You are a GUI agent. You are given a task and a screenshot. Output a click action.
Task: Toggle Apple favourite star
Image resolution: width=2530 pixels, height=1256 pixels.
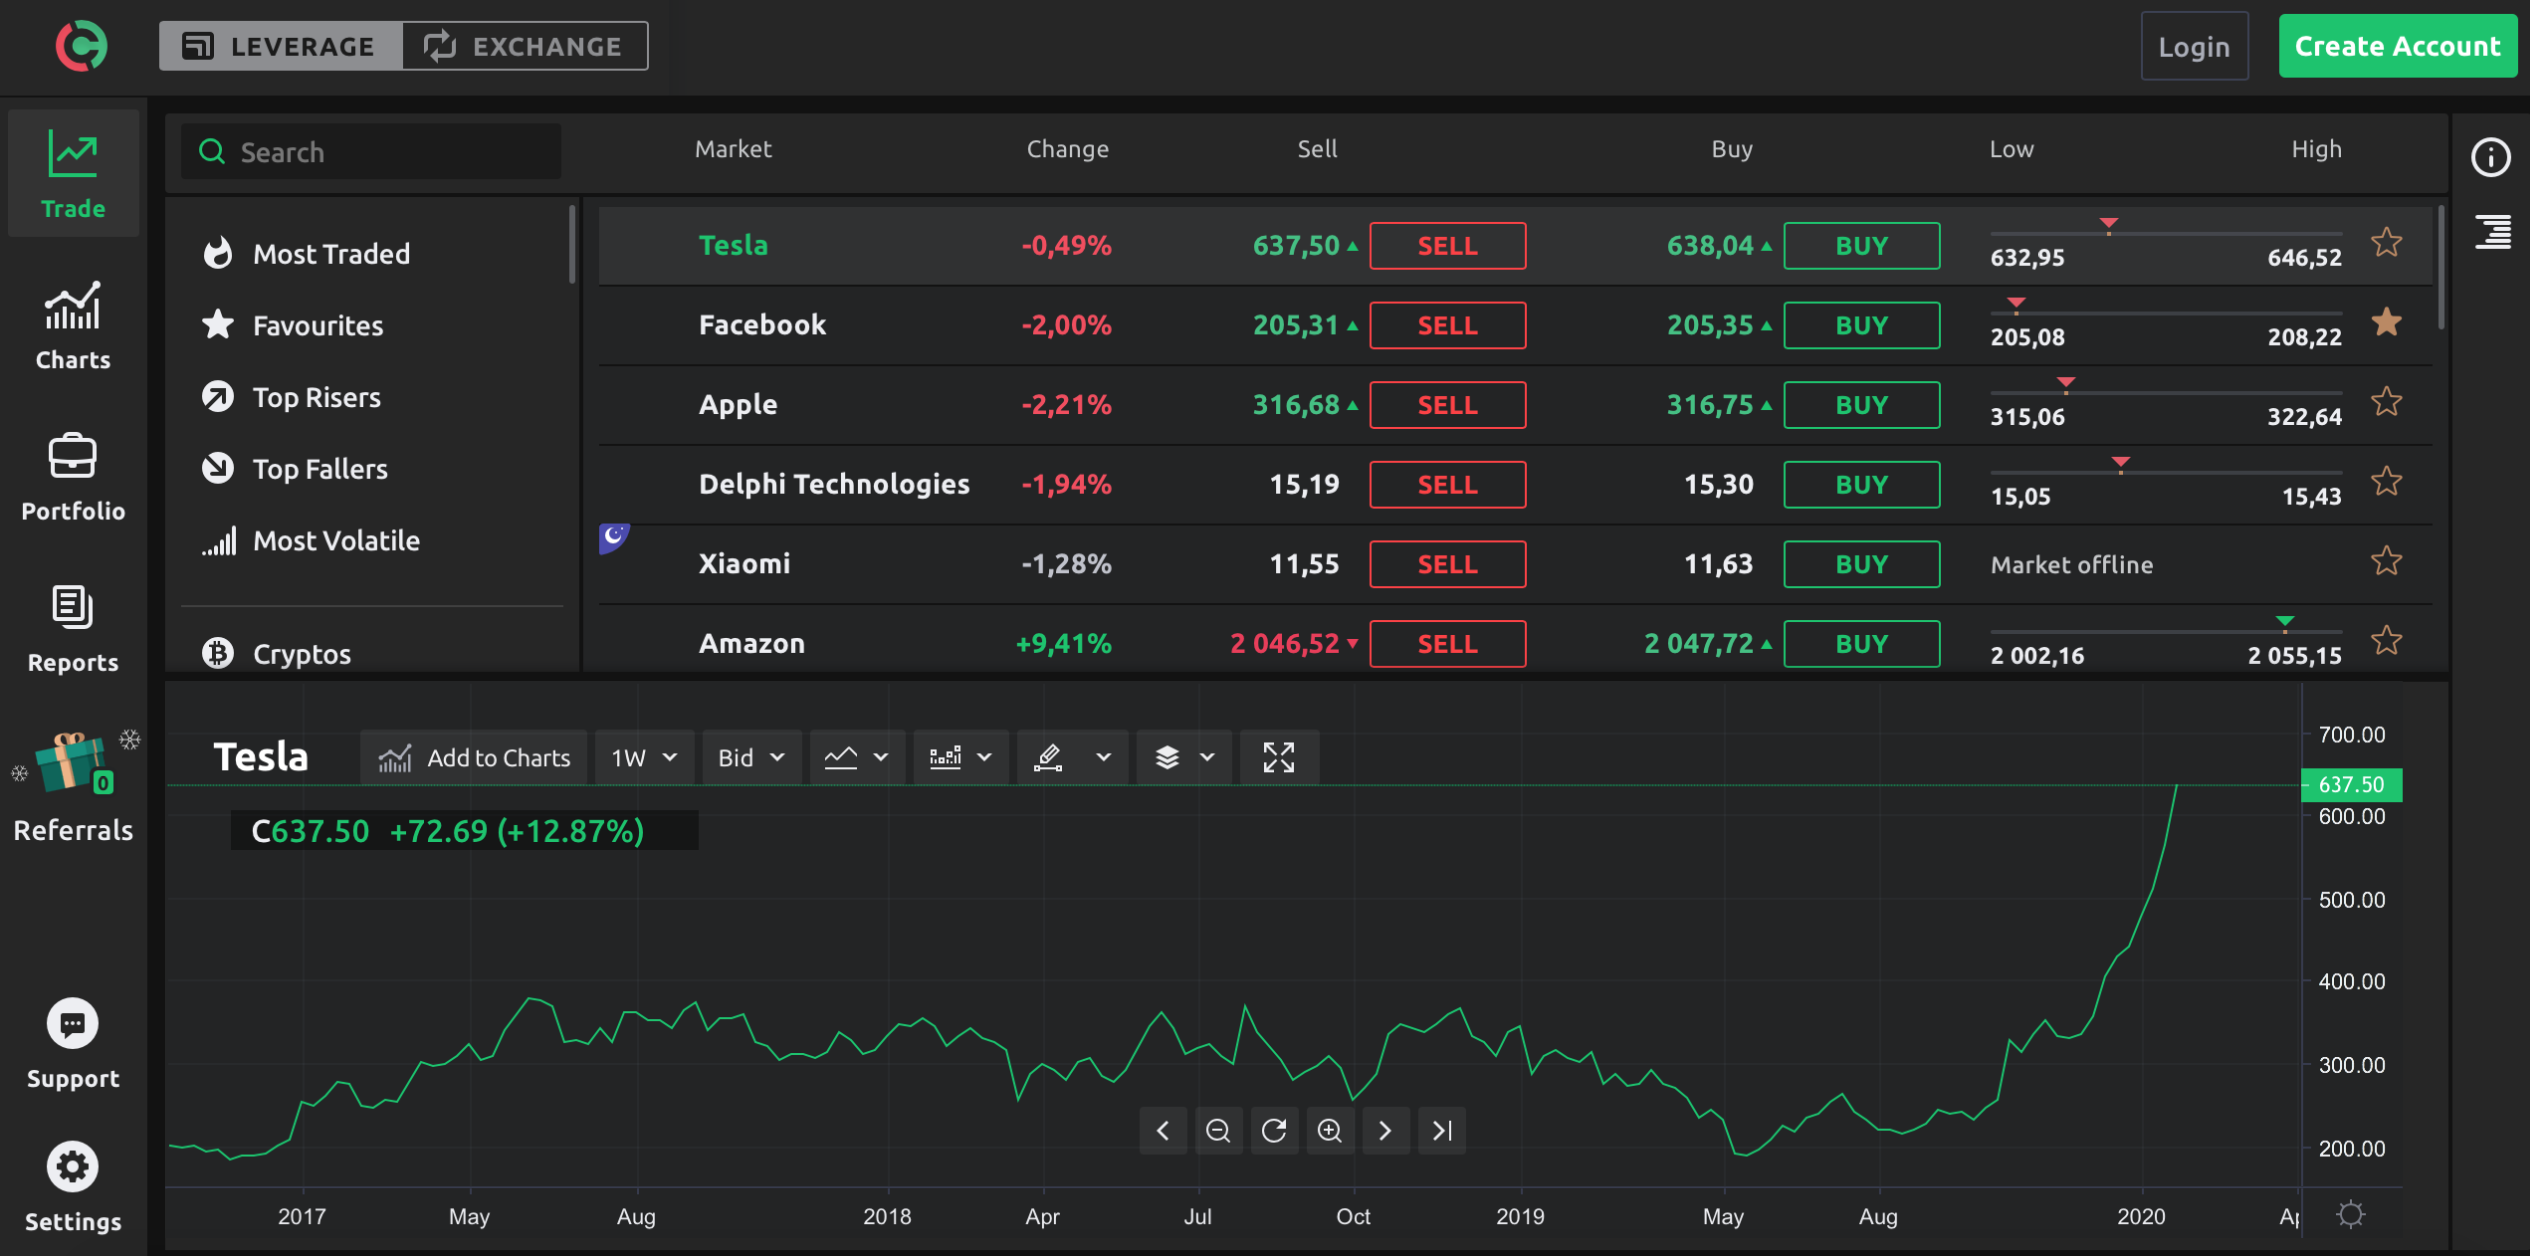click(2387, 402)
